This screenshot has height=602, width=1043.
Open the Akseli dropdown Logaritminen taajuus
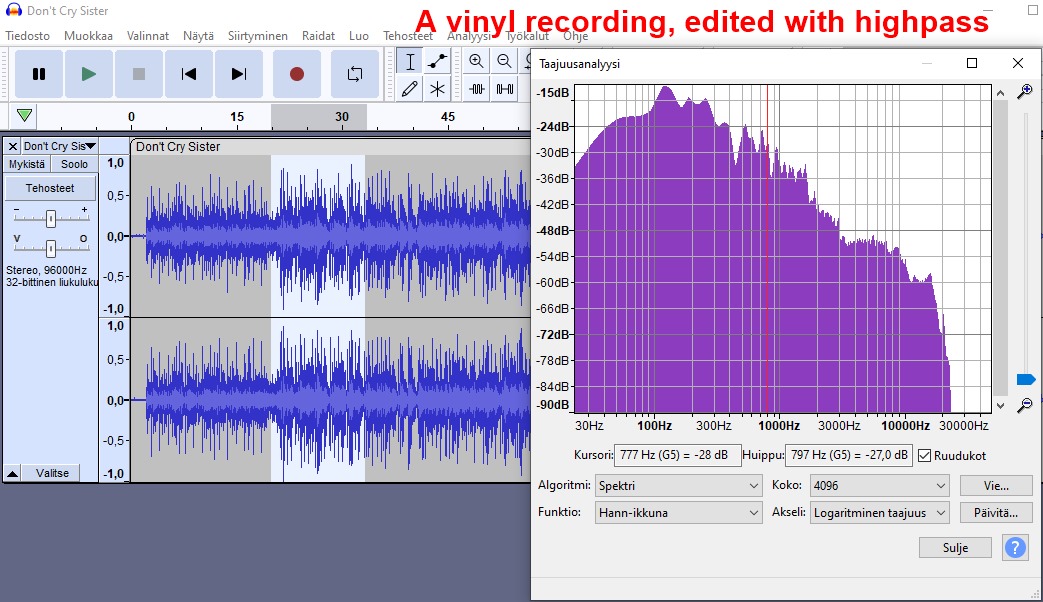(x=879, y=513)
